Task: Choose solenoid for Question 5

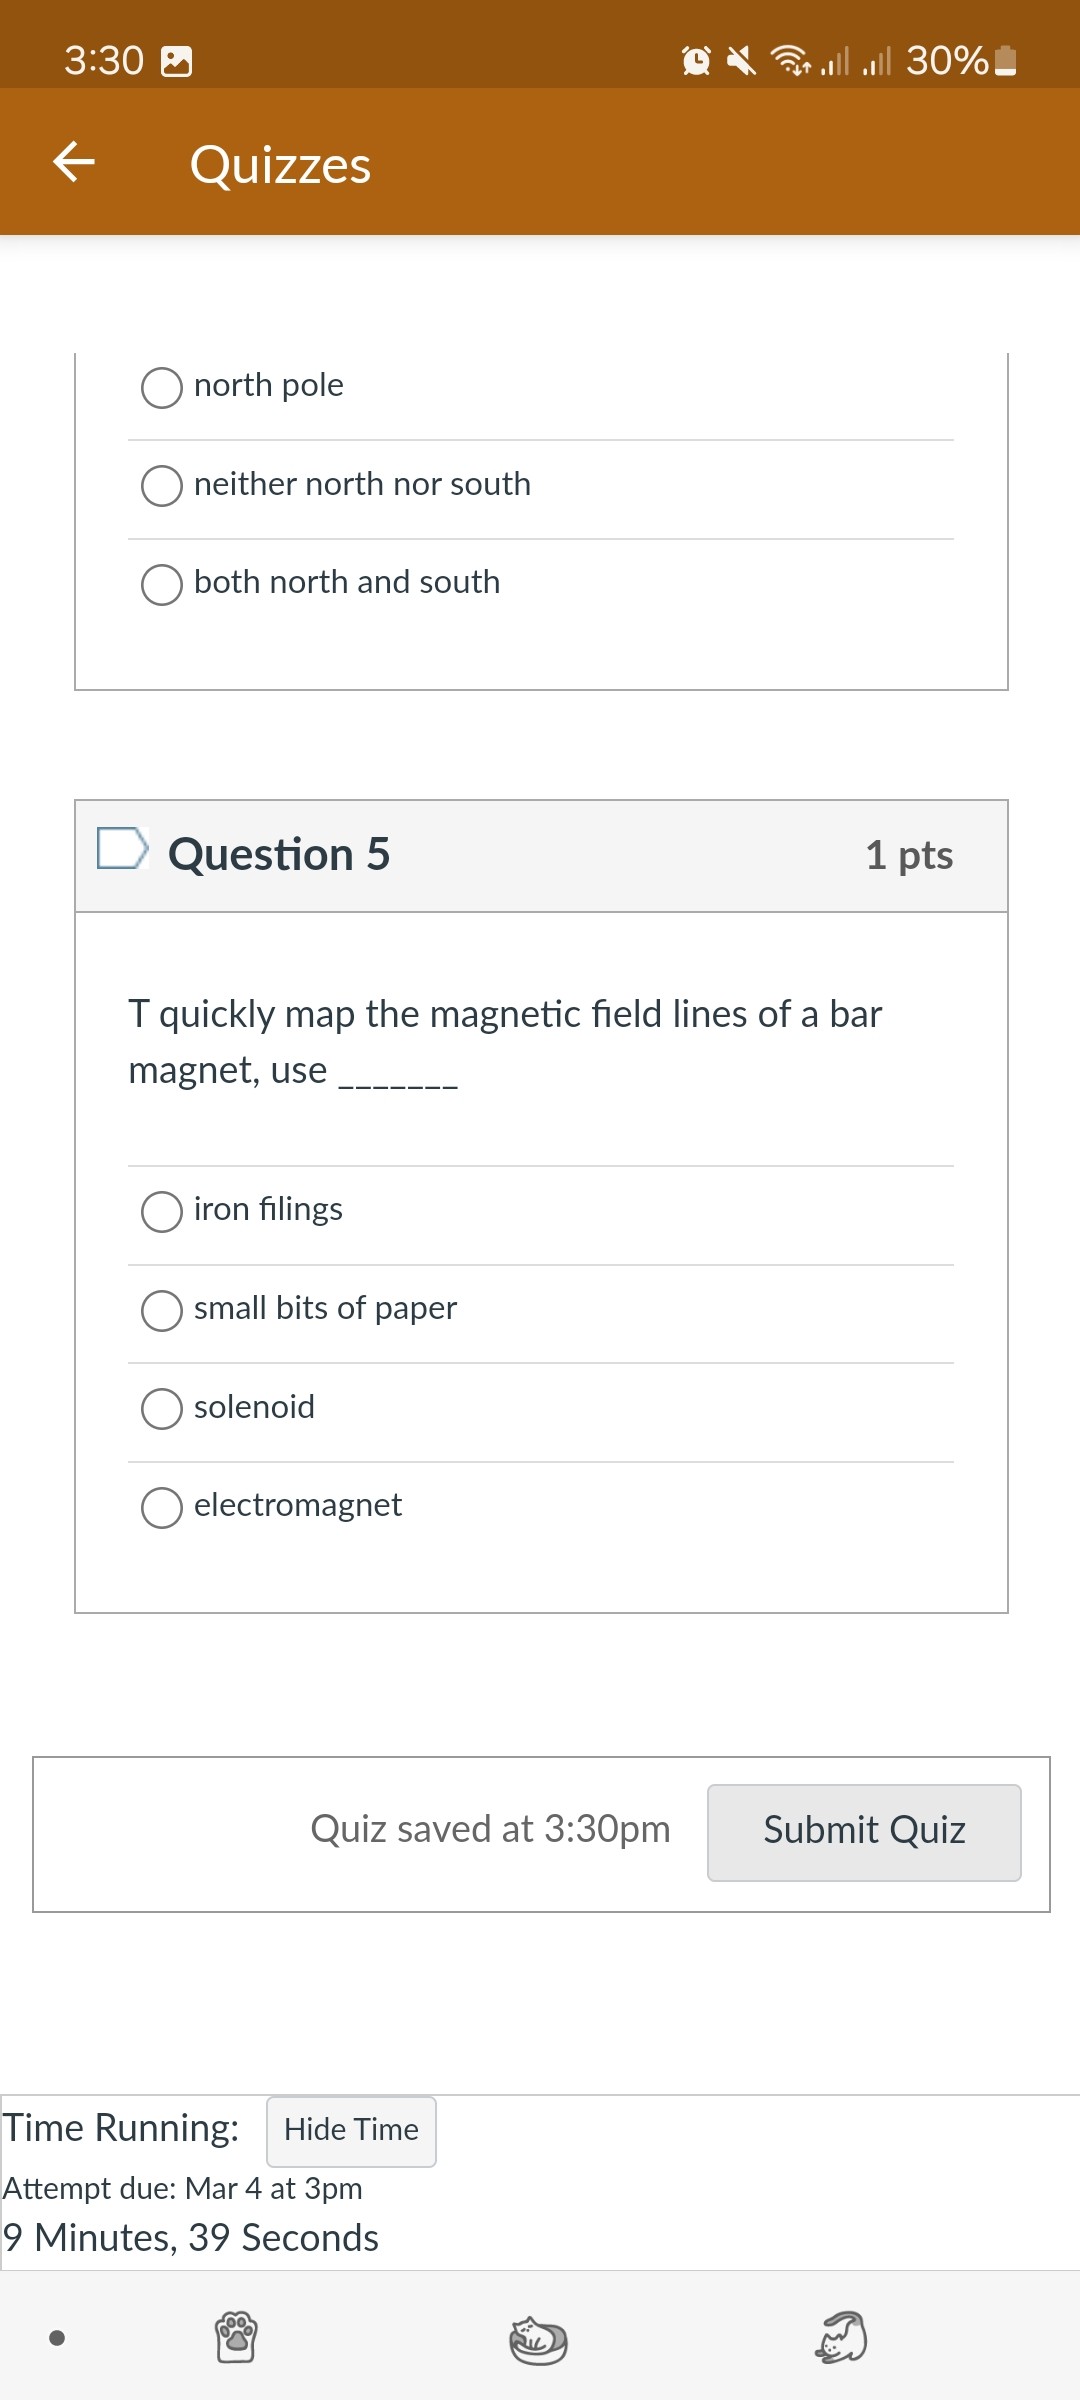Action: pyautogui.click(x=162, y=1410)
